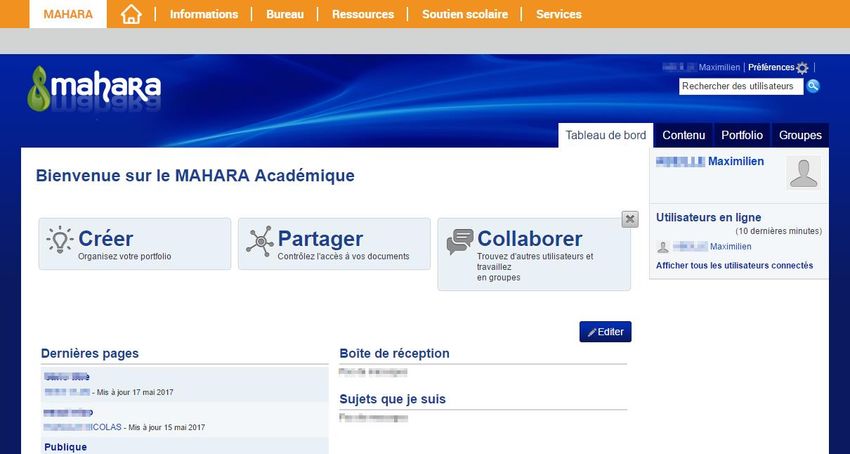Click the Créer lightbulb icon

pos(60,240)
